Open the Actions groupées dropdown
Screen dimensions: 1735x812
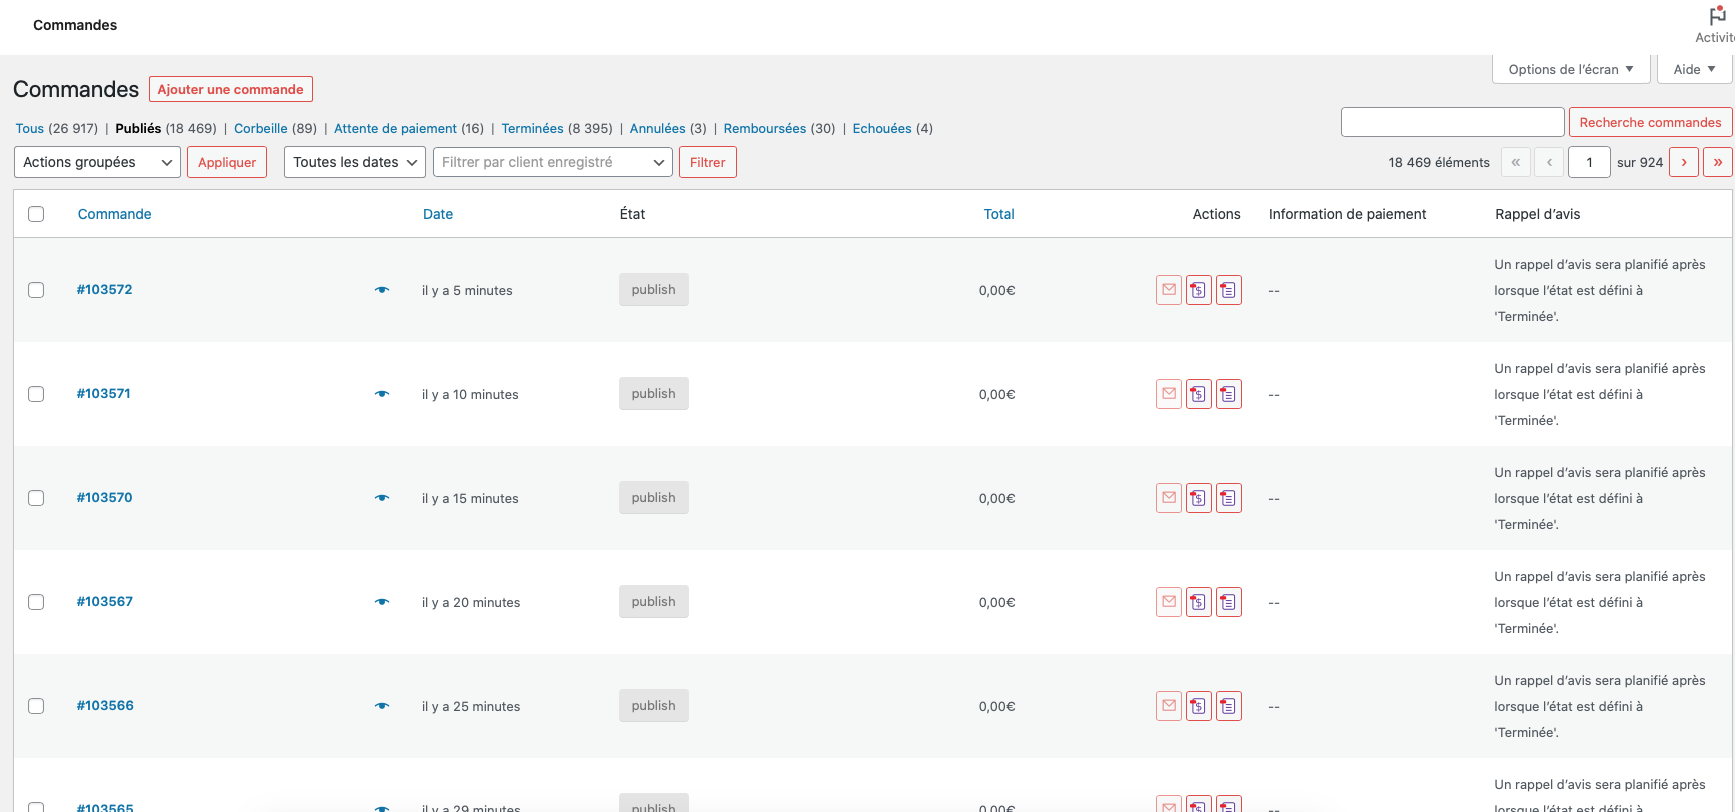[x=97, y=162]
